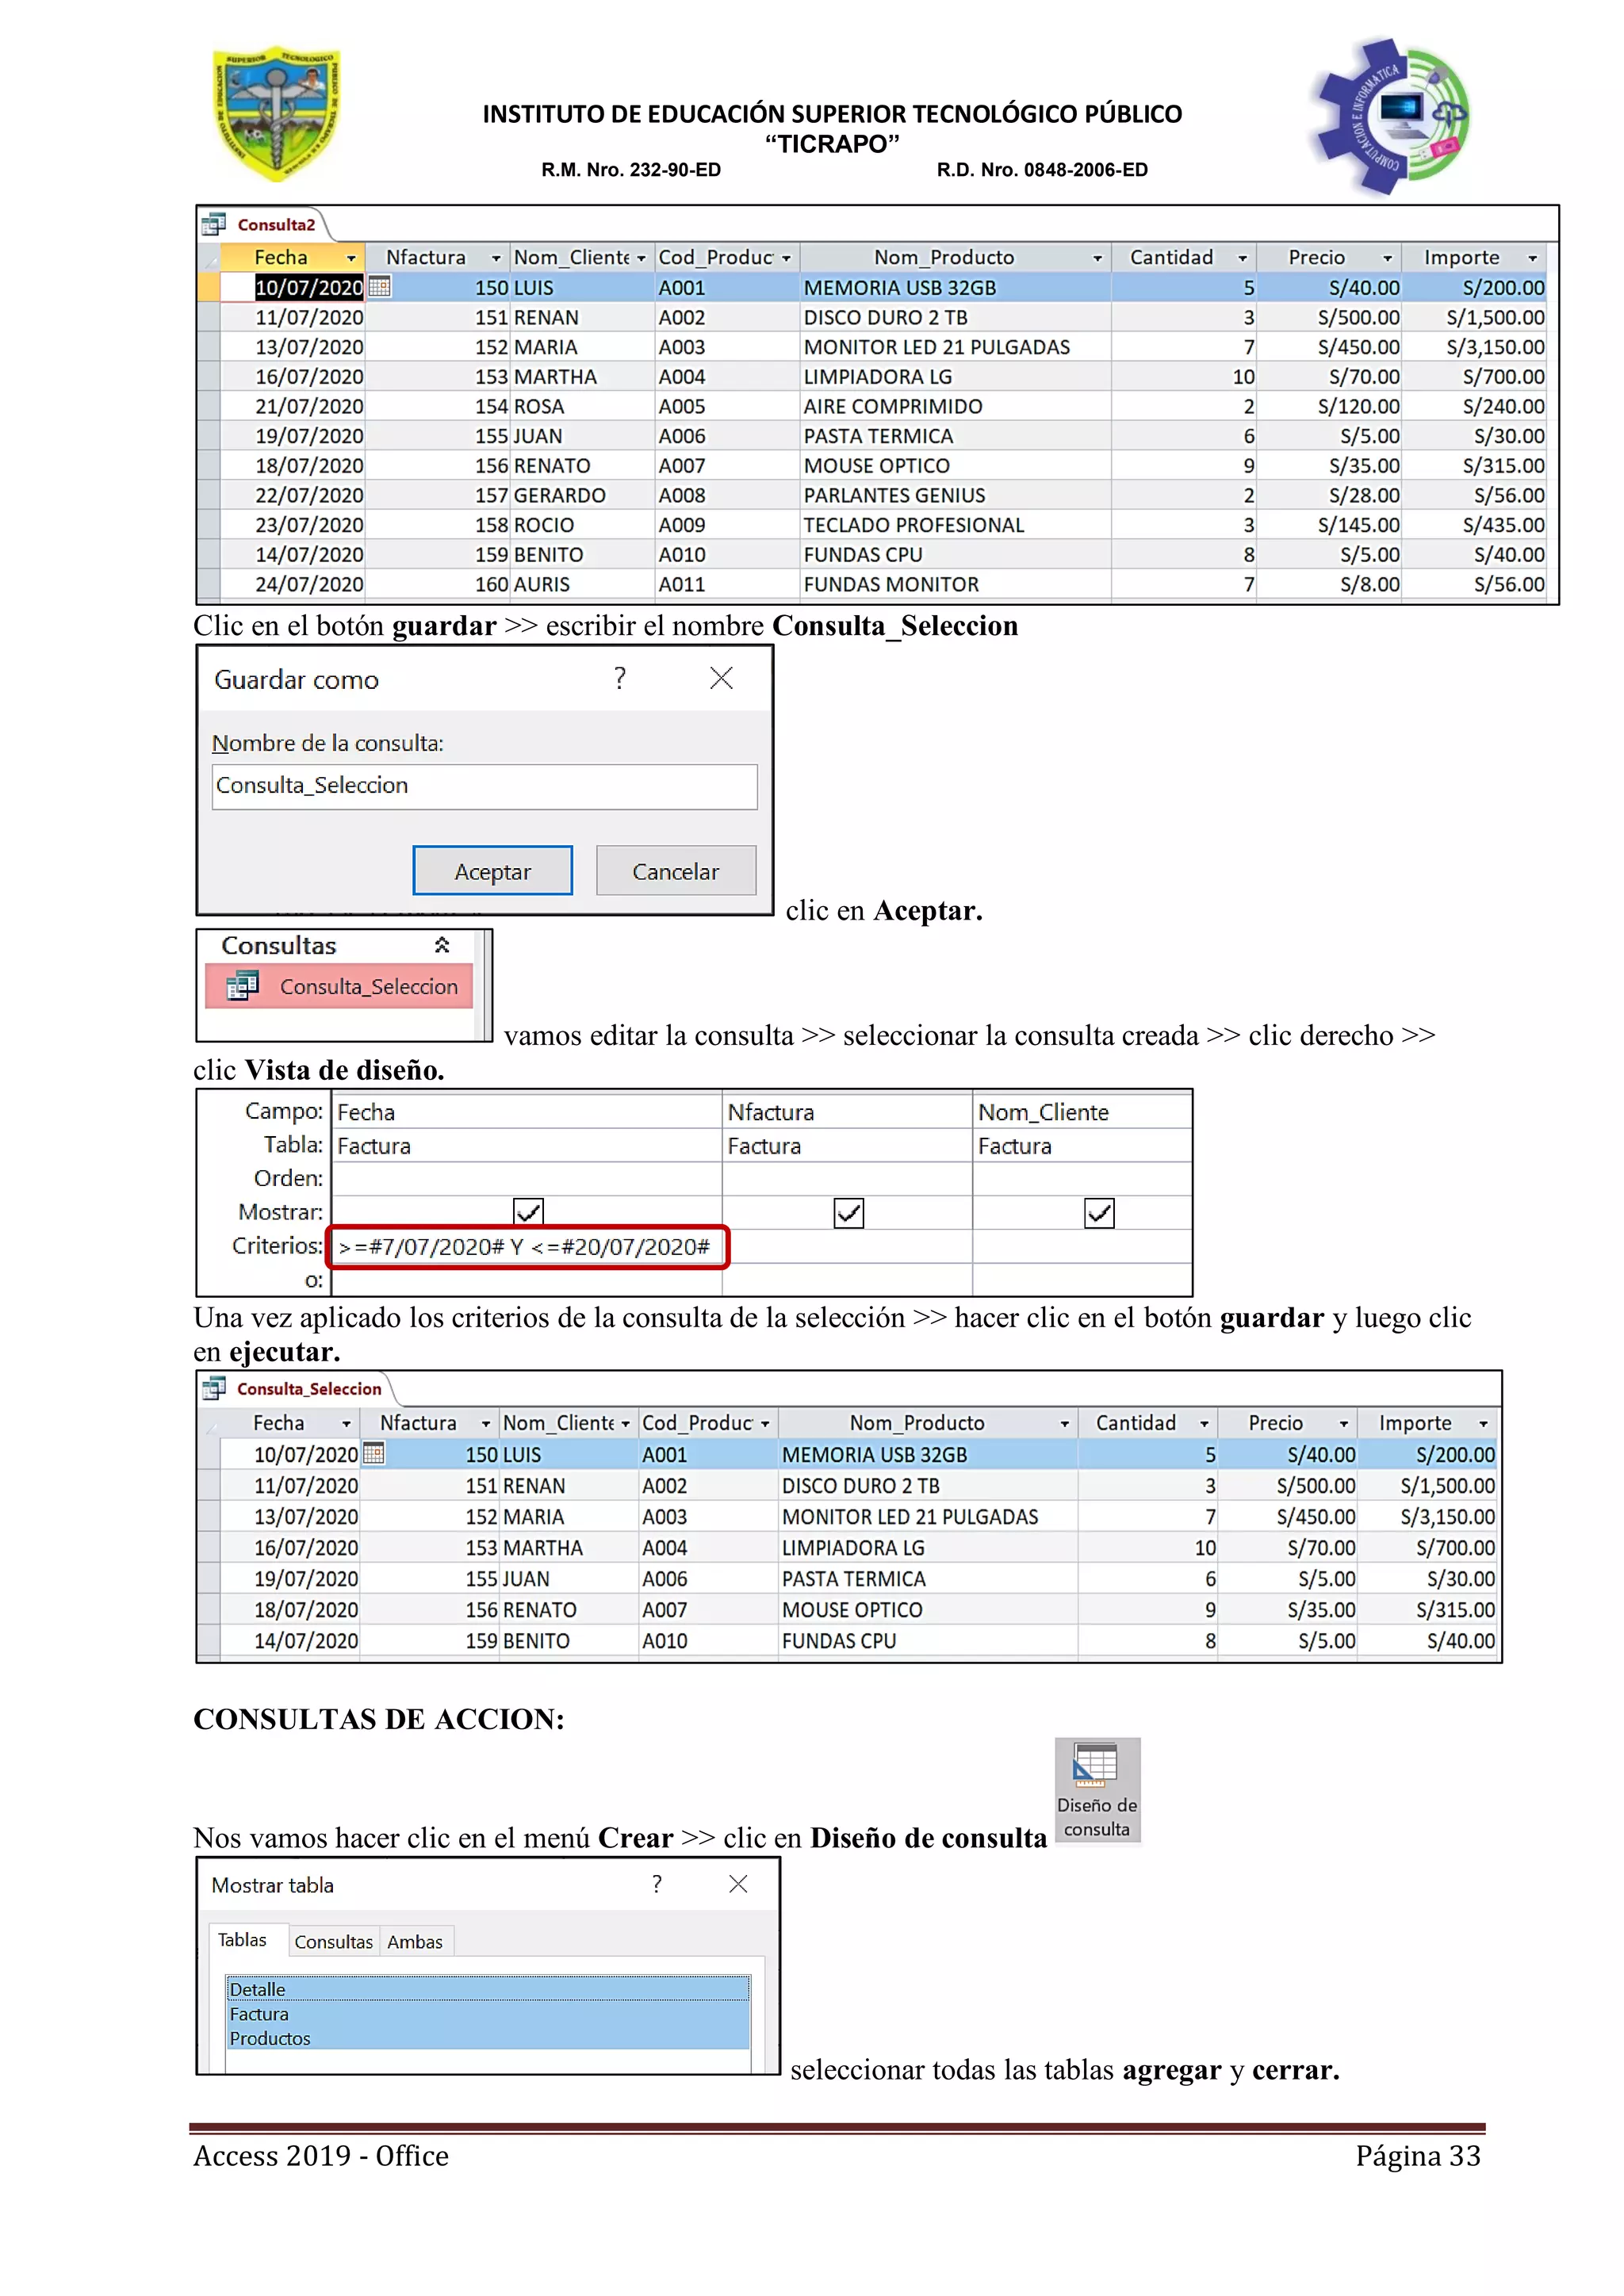Image resolution: width=1624 pixels, height=2296 pixels.
Task: Select the Ambas tab in Mostrar tabla
Action: coord(415,1941)
